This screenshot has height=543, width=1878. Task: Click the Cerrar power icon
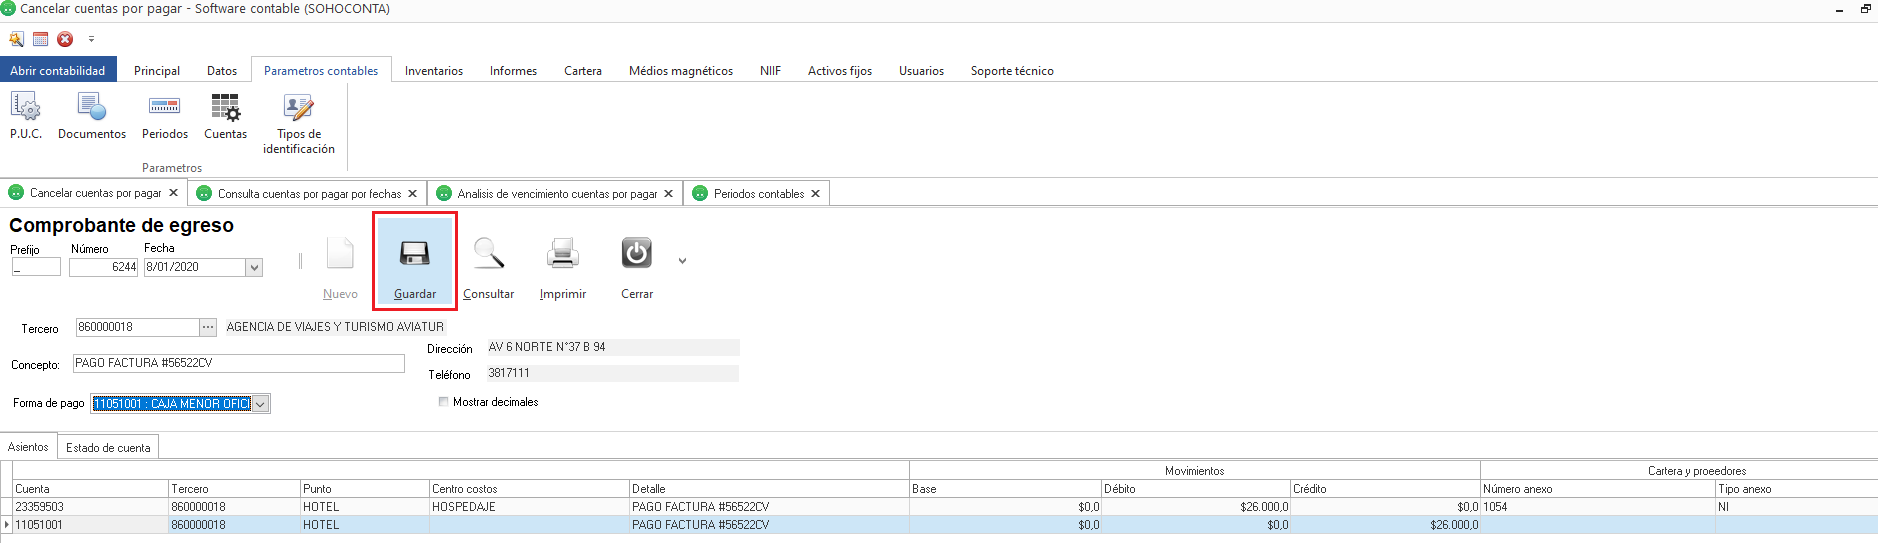636,255
